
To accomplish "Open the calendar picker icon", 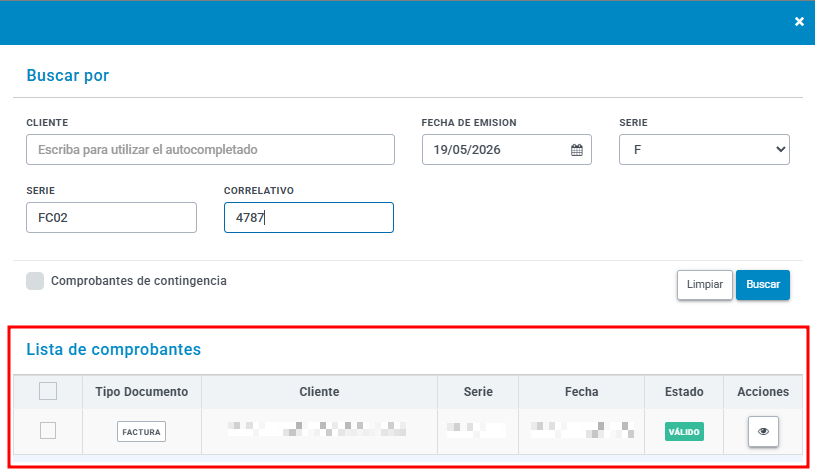I will coord(576,150).
